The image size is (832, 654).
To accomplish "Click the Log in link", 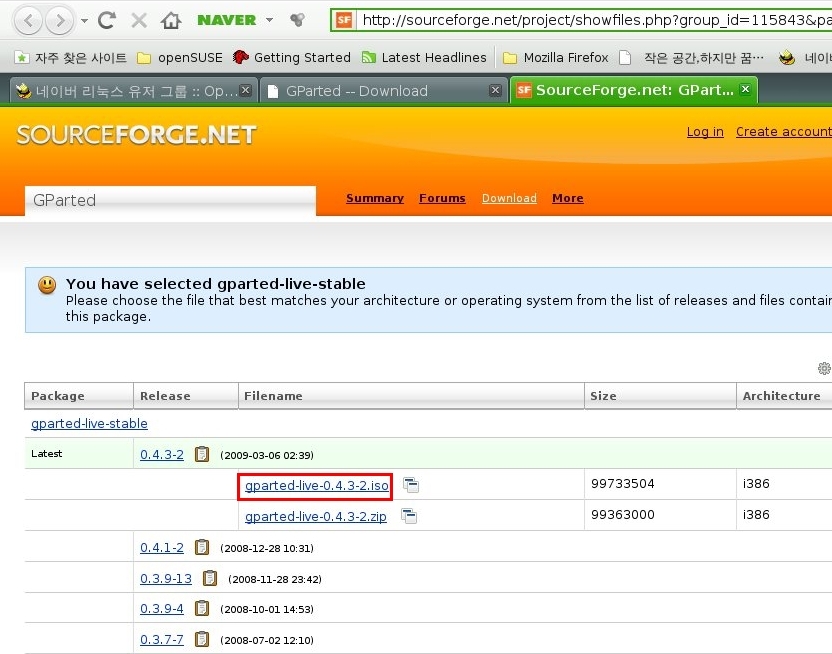I will click(x=705, y=132).
